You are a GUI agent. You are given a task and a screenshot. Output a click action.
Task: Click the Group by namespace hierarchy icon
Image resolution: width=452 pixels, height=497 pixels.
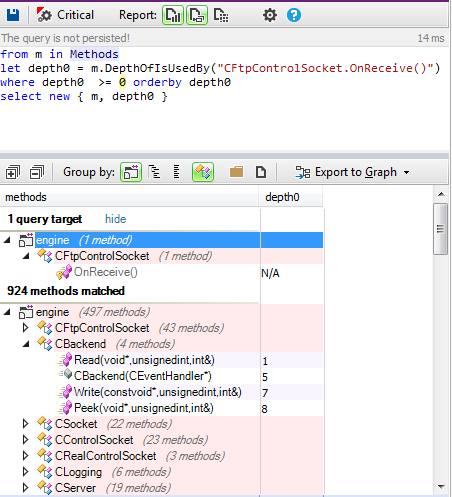(x=154, y=172)
